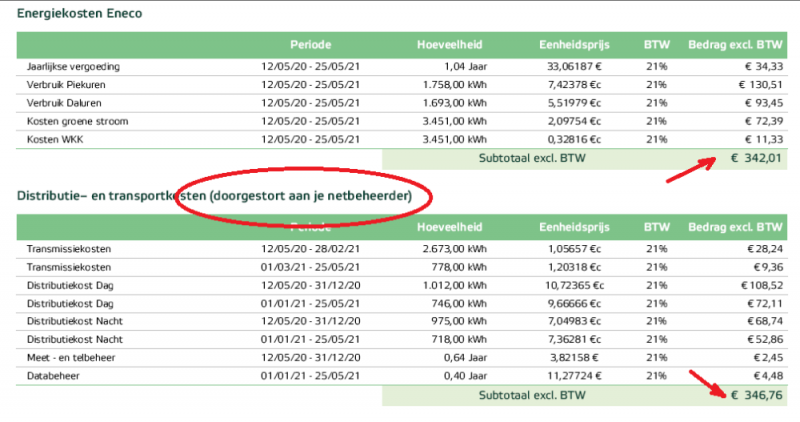Click the 'Databeheer' row label
This screenshot has width=800, height=422.
coord(52,375)
